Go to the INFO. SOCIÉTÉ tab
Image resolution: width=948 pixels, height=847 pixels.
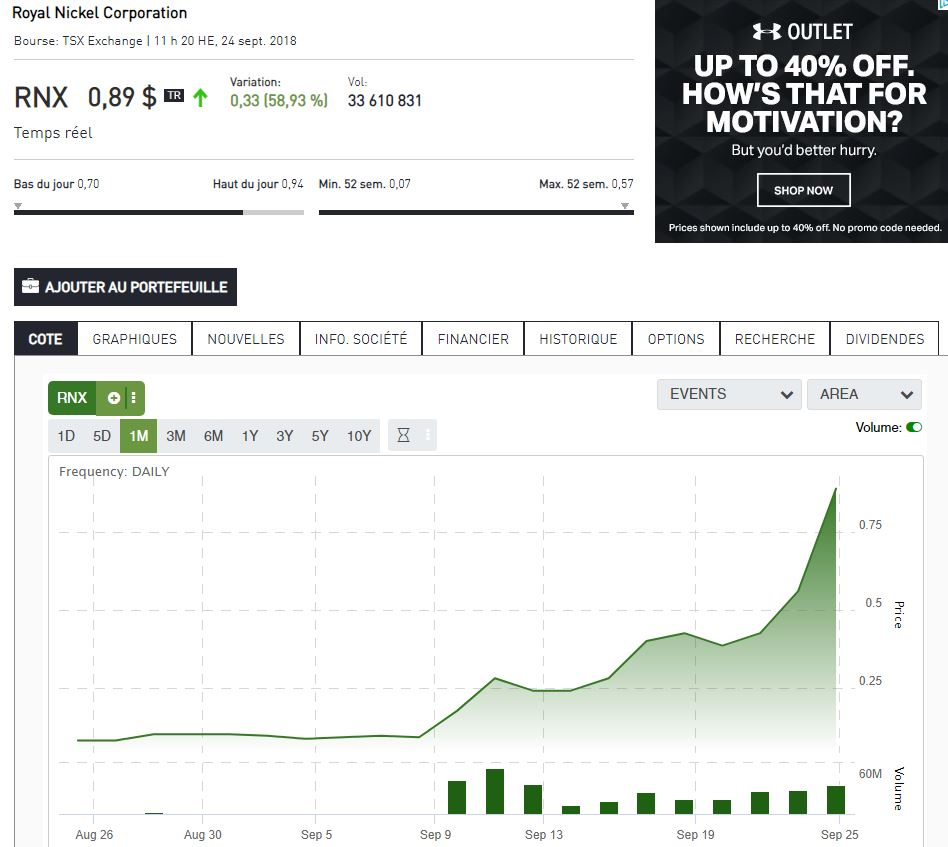coord(361,339)
